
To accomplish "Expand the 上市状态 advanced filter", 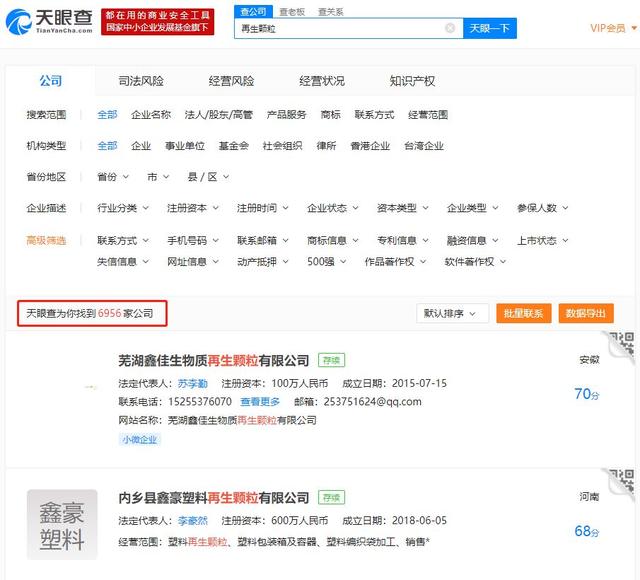I will 543,240.
